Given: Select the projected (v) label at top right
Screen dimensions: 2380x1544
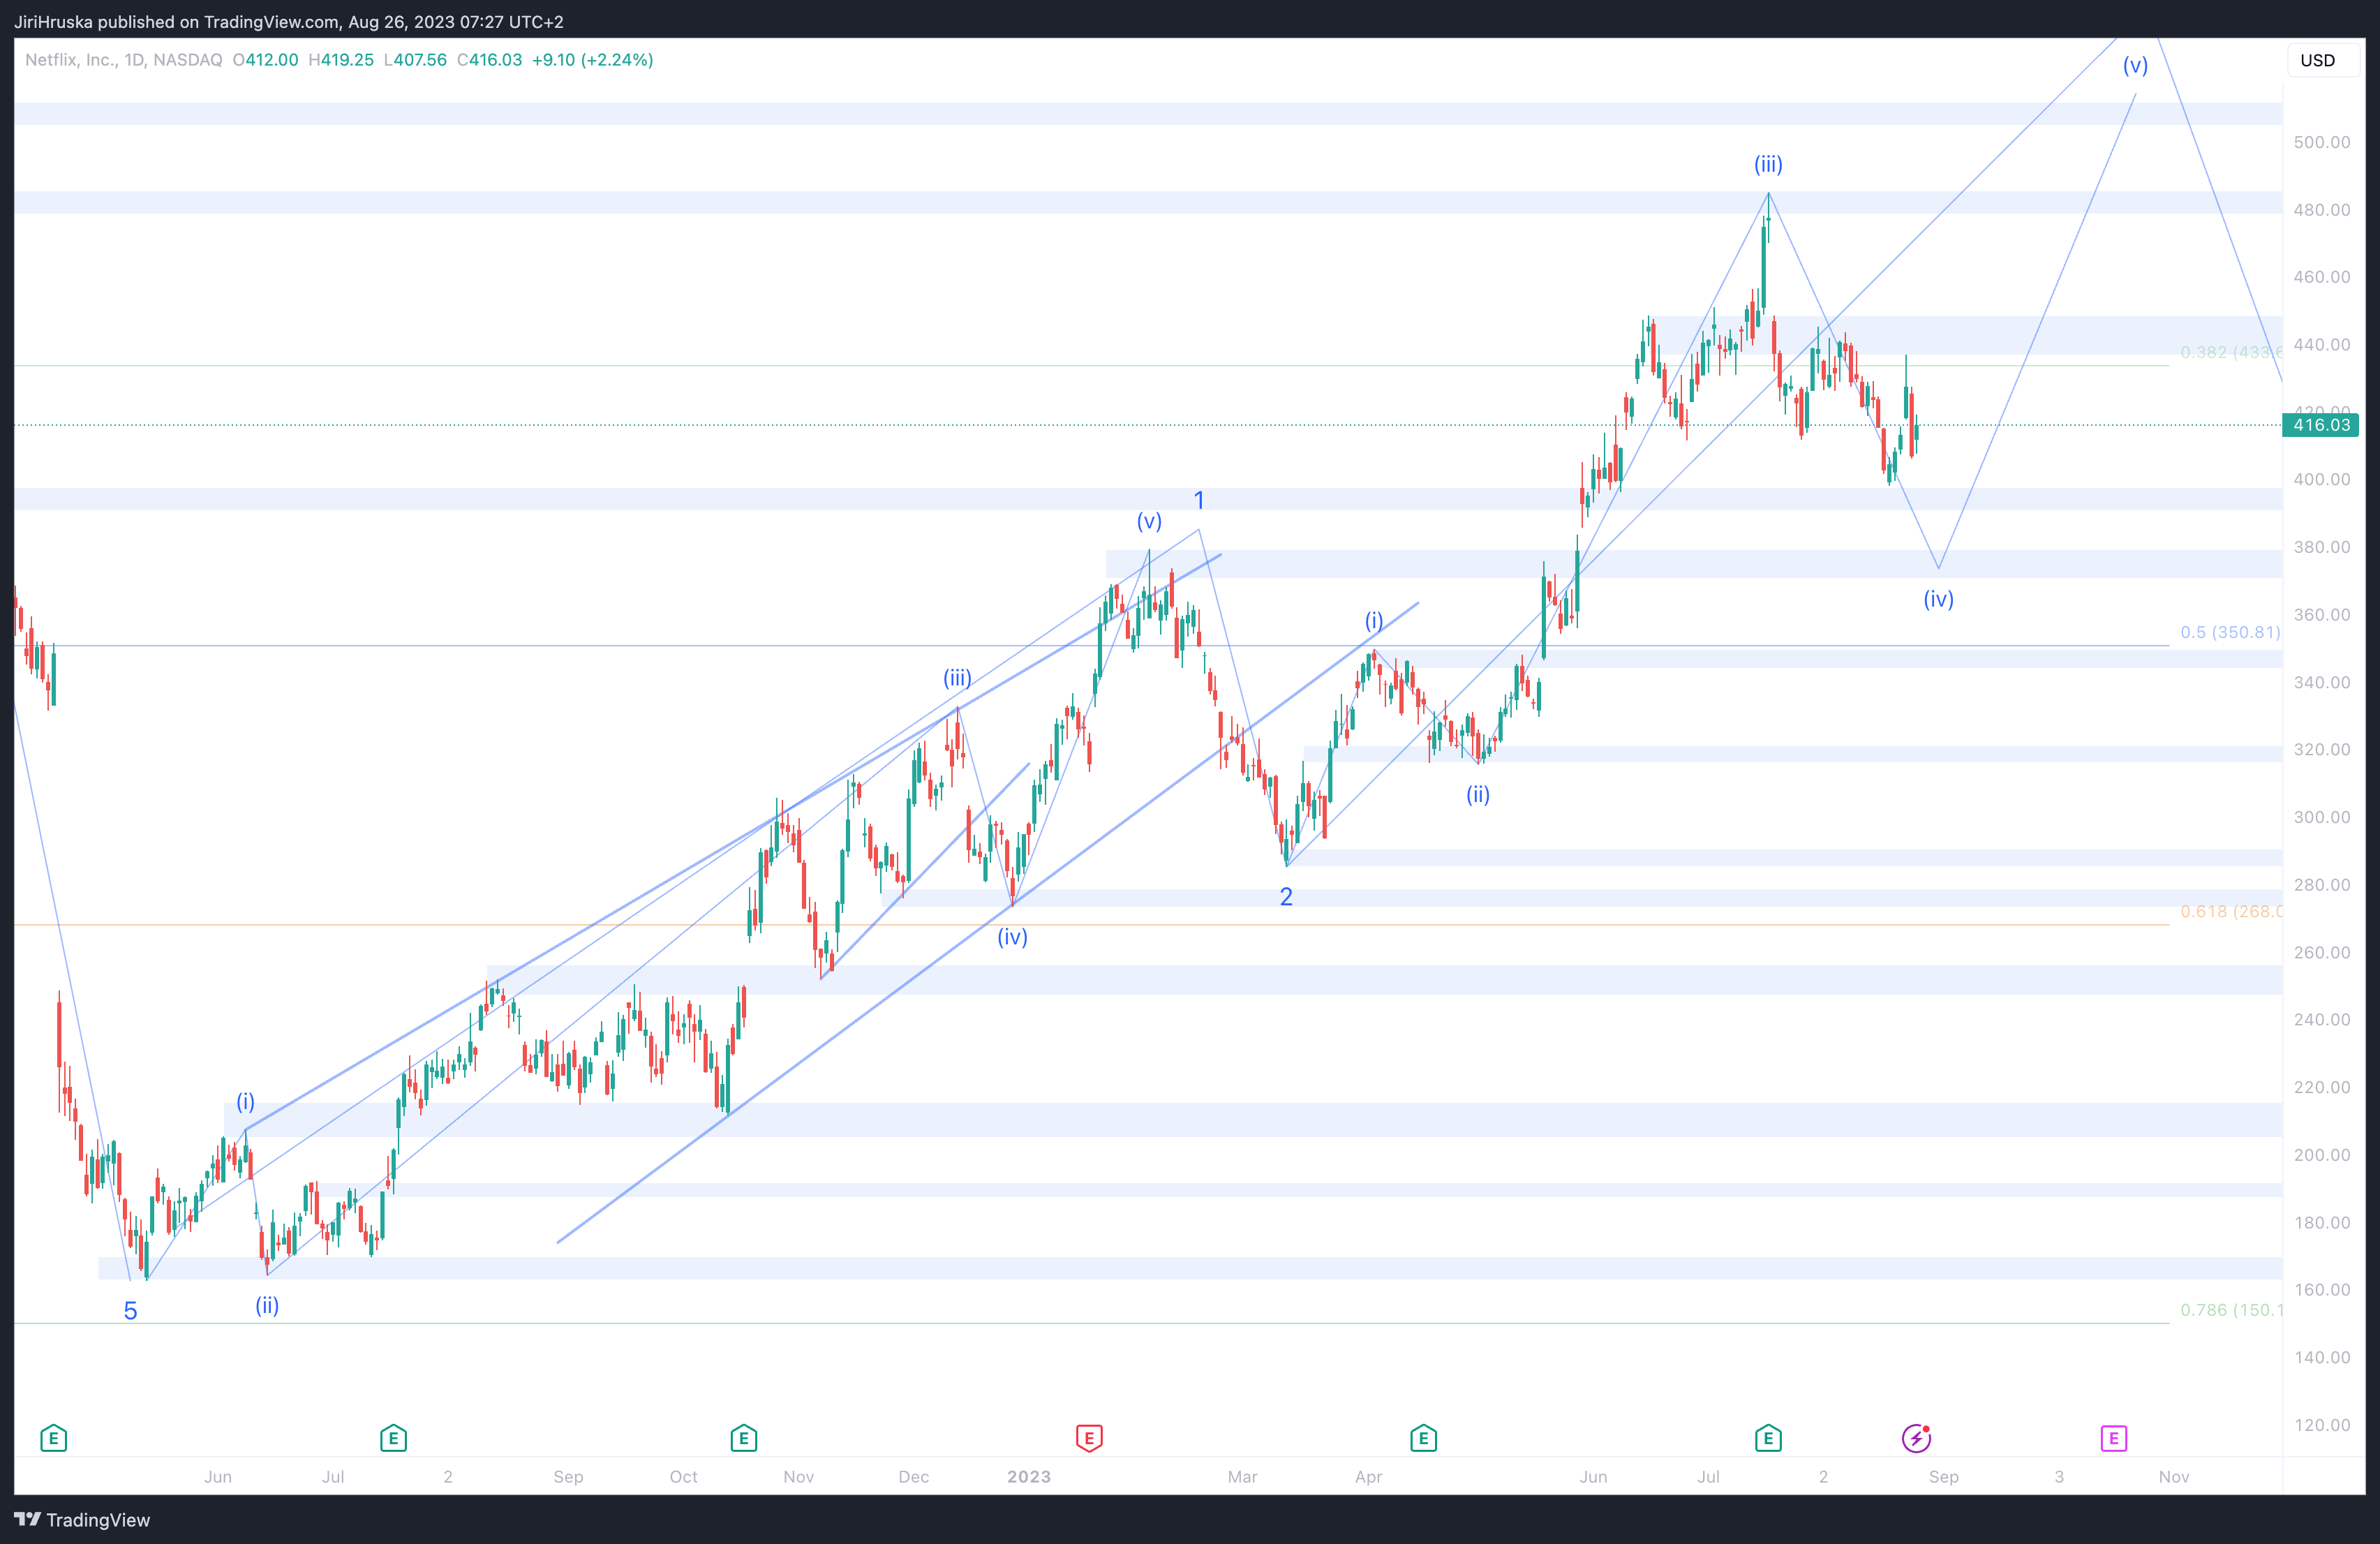Looking at the screenshot, I should (x=2135, y=65).
